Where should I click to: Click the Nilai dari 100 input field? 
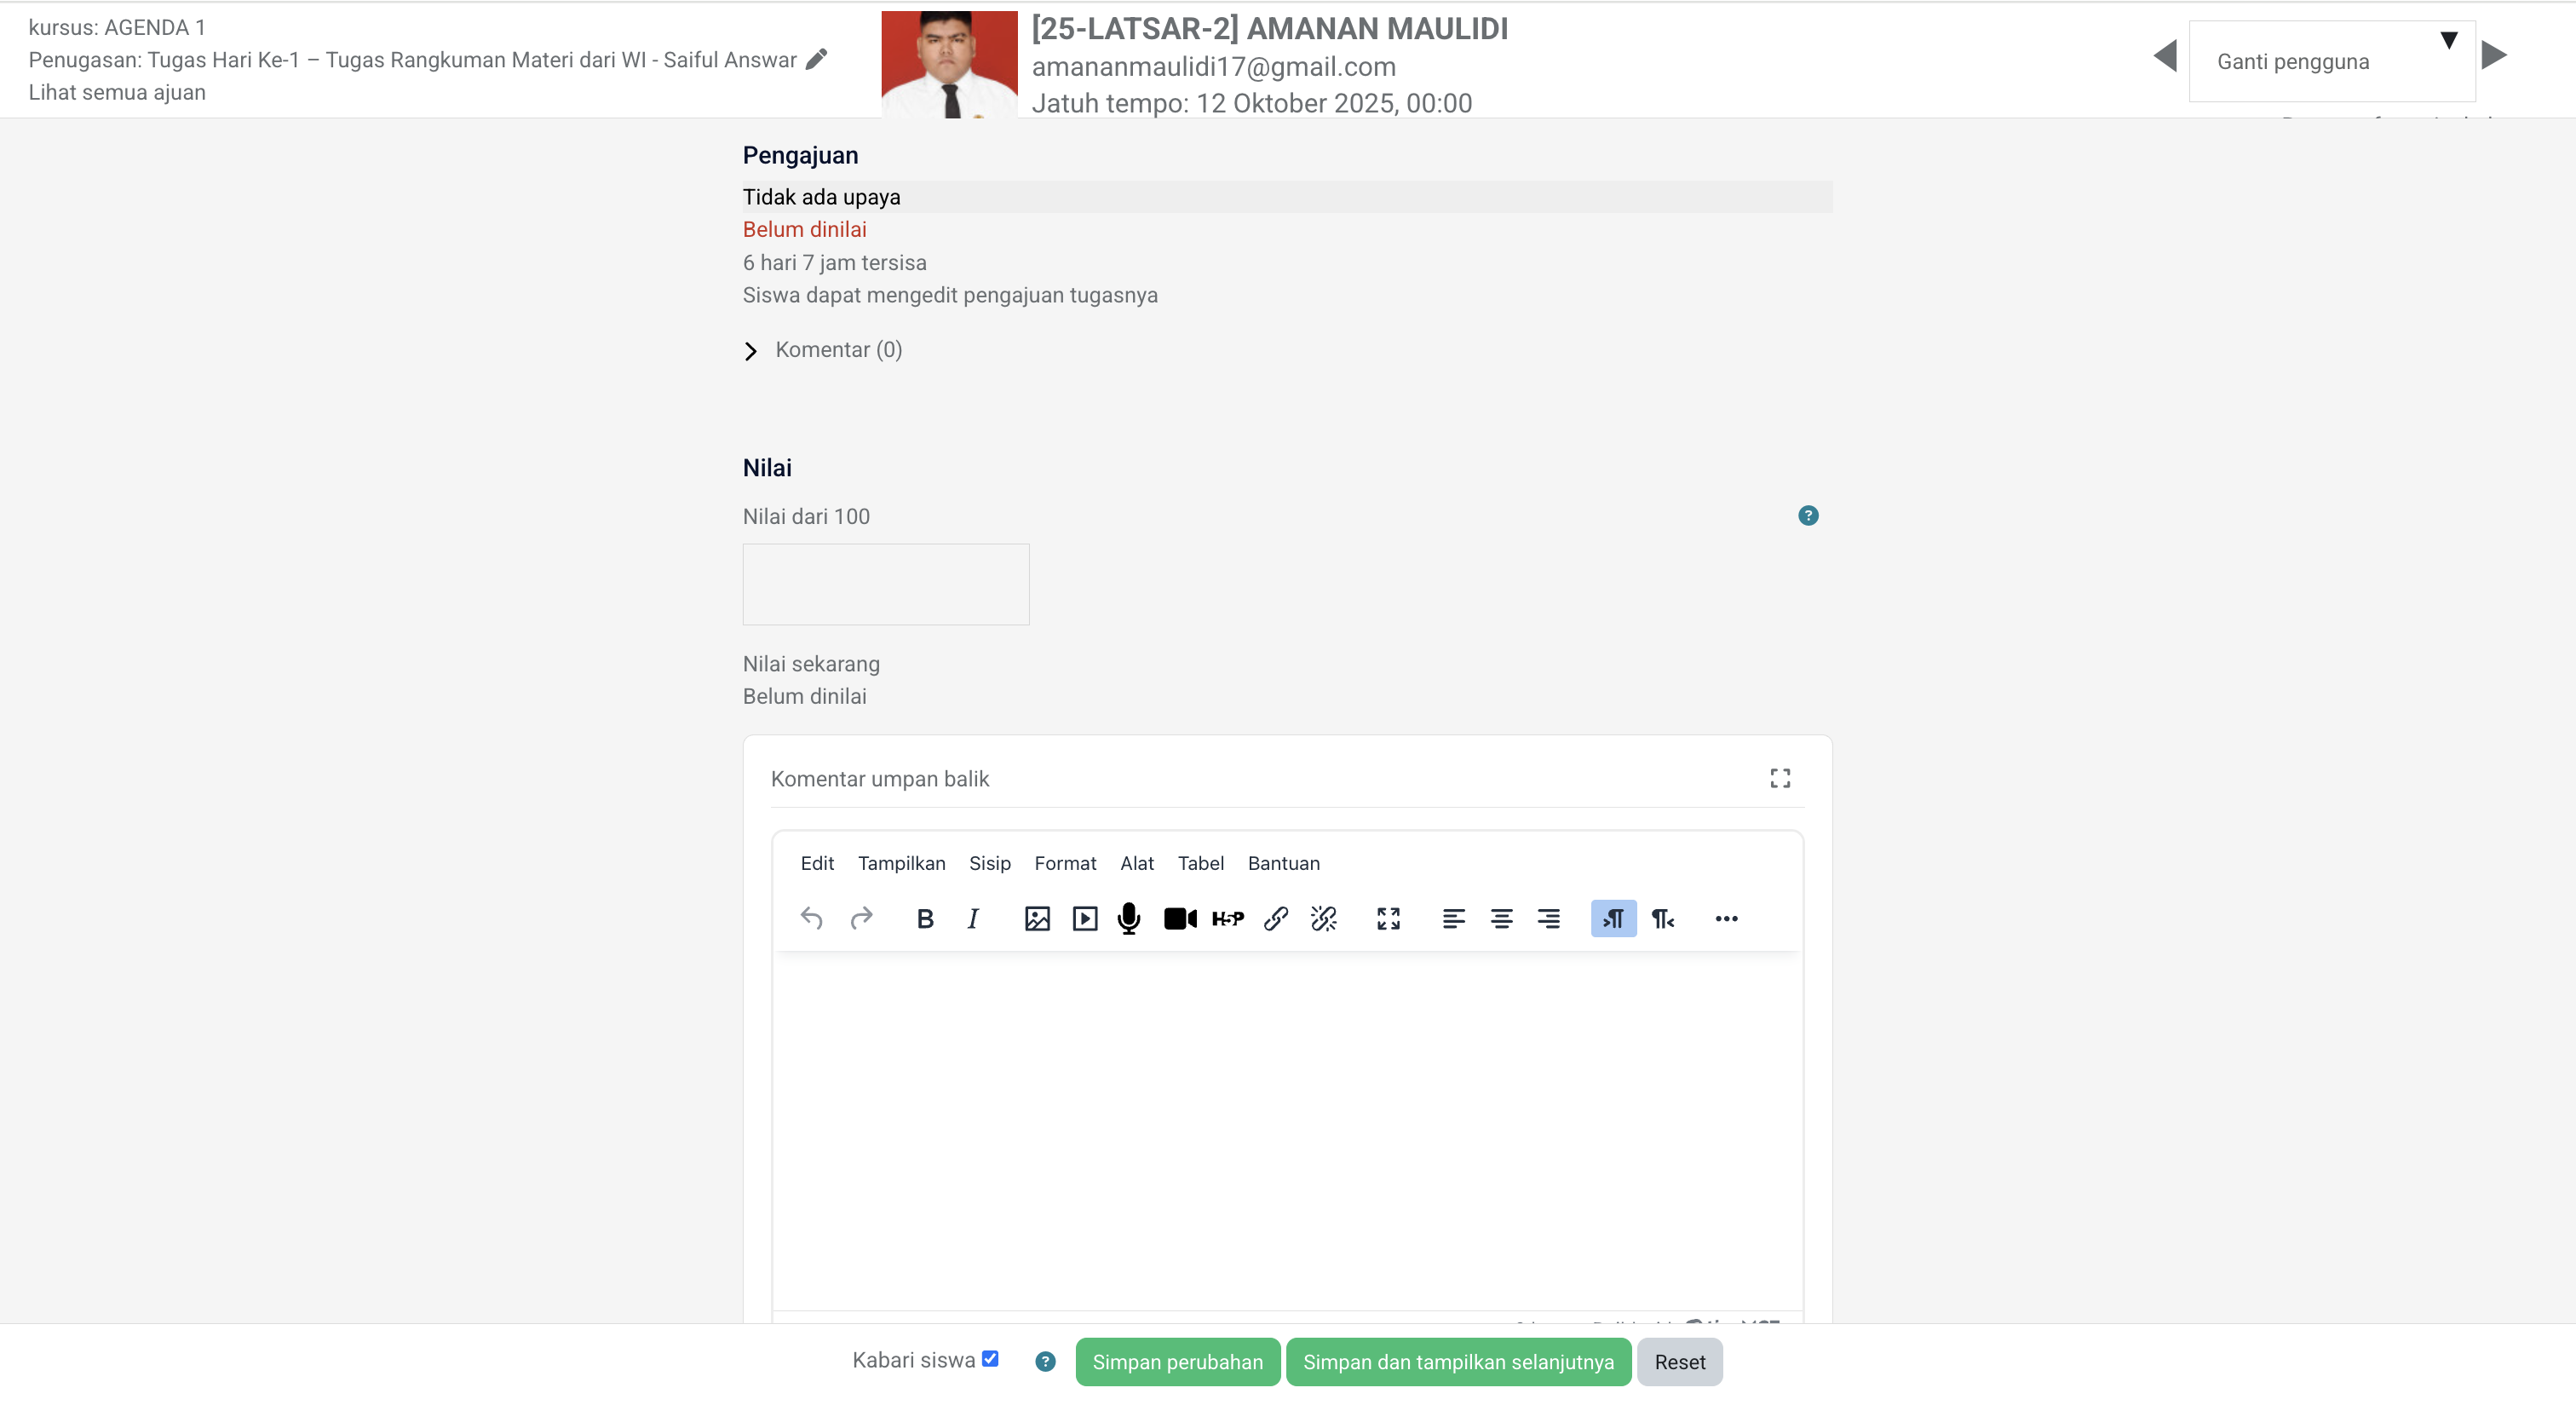[x=885, y=584]
